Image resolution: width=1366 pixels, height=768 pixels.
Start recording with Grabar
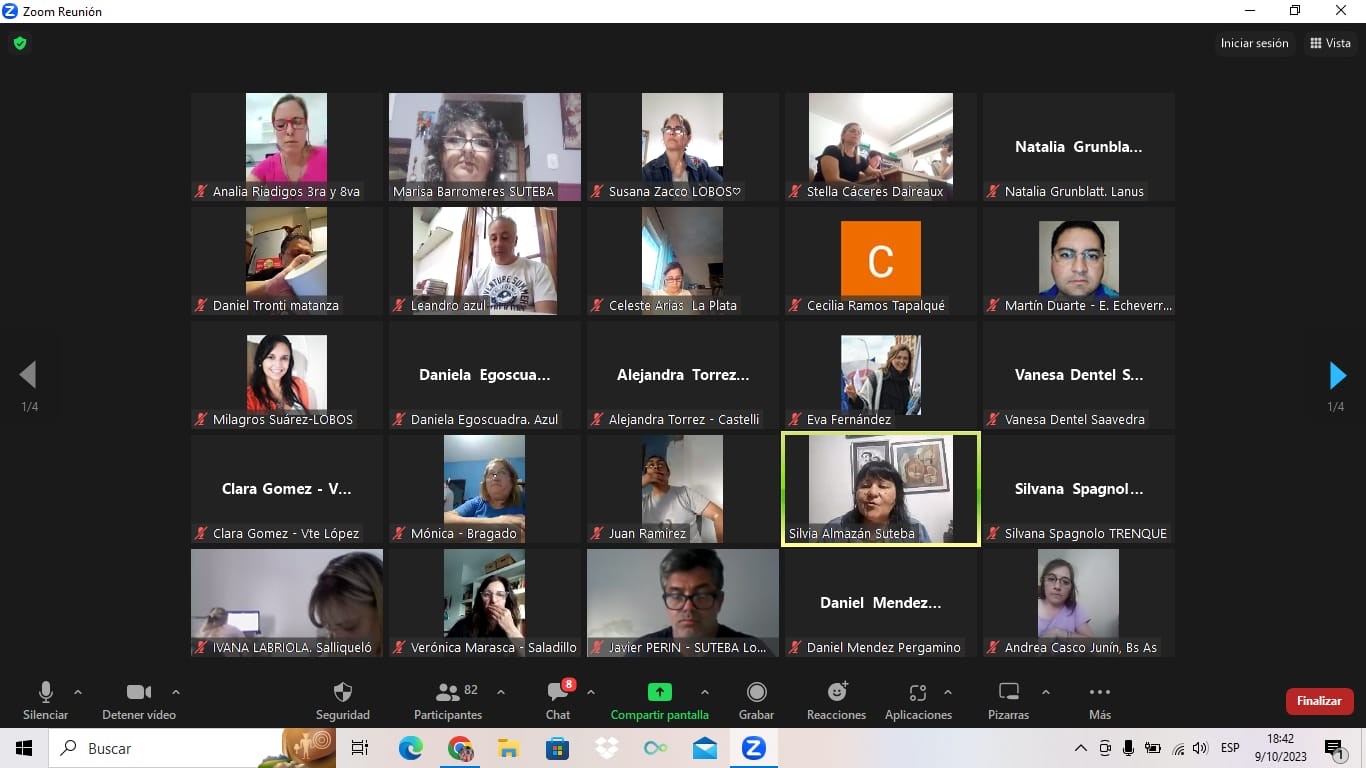click(756, 700)
